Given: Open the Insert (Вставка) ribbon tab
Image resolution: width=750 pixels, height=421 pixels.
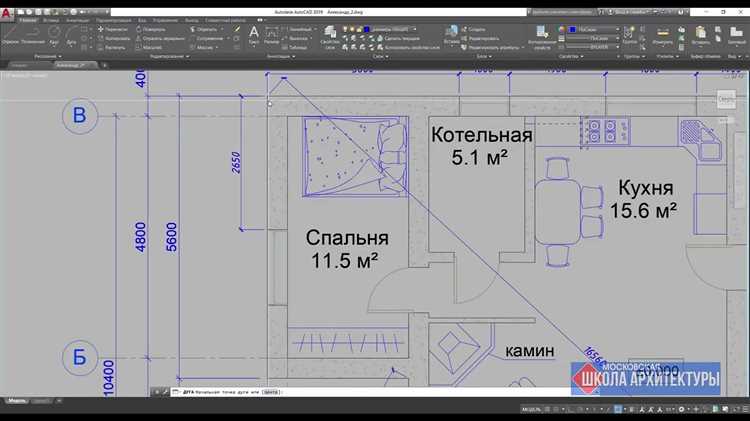Looking at the screenshot, I should [x=51, y=21].
